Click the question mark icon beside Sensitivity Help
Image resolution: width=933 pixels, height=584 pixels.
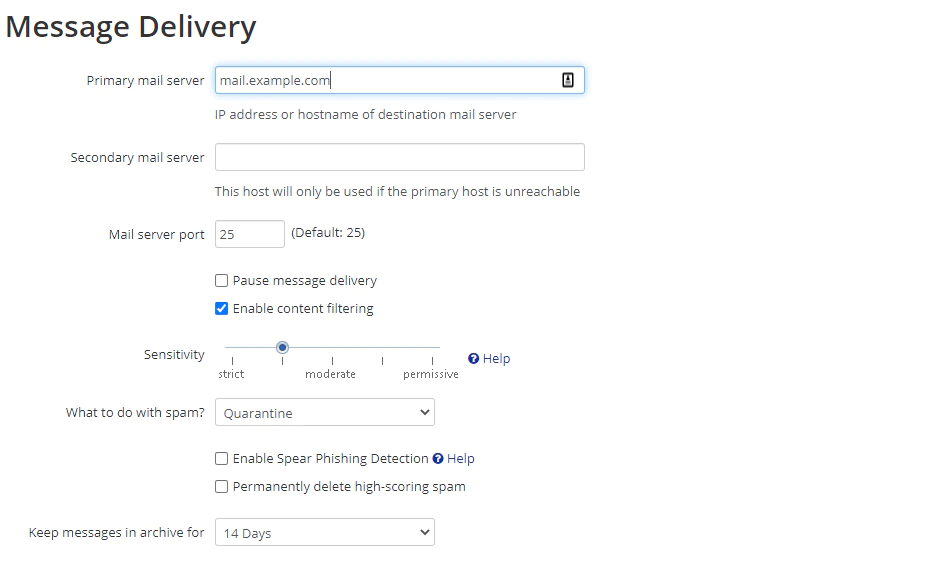(474, 358)
